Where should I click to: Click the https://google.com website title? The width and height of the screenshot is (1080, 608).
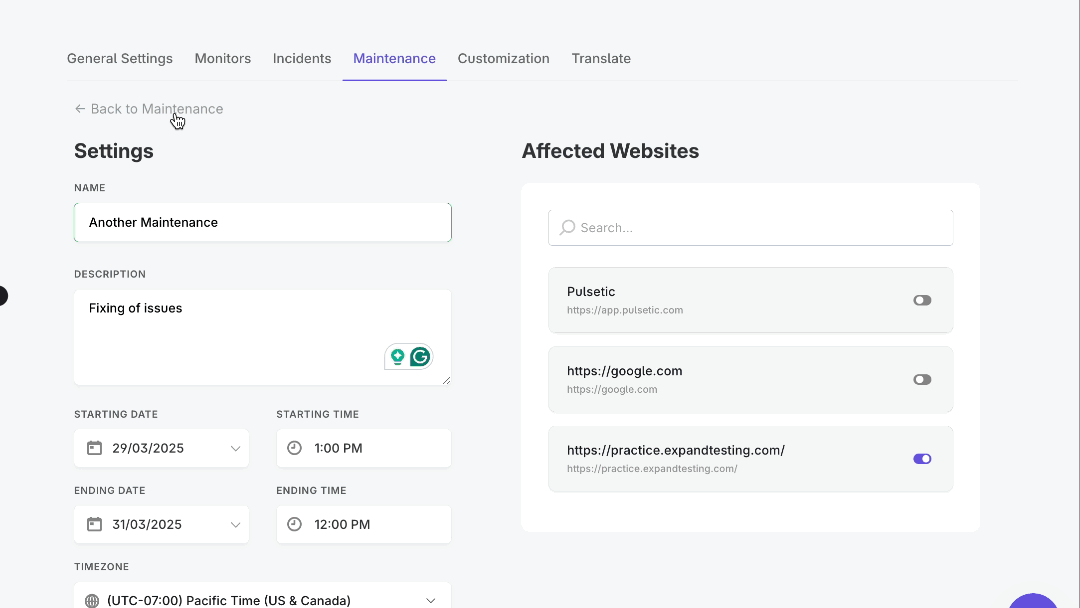click(625, 371)
